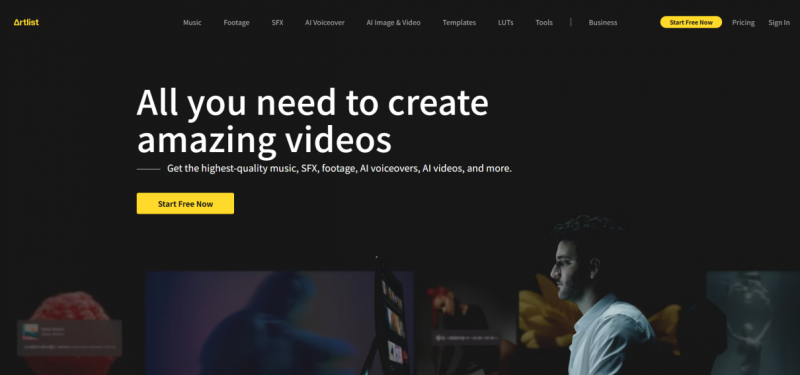Select LUTs in the top navigation
Screen dimensions: 800x375
[506, 22]
